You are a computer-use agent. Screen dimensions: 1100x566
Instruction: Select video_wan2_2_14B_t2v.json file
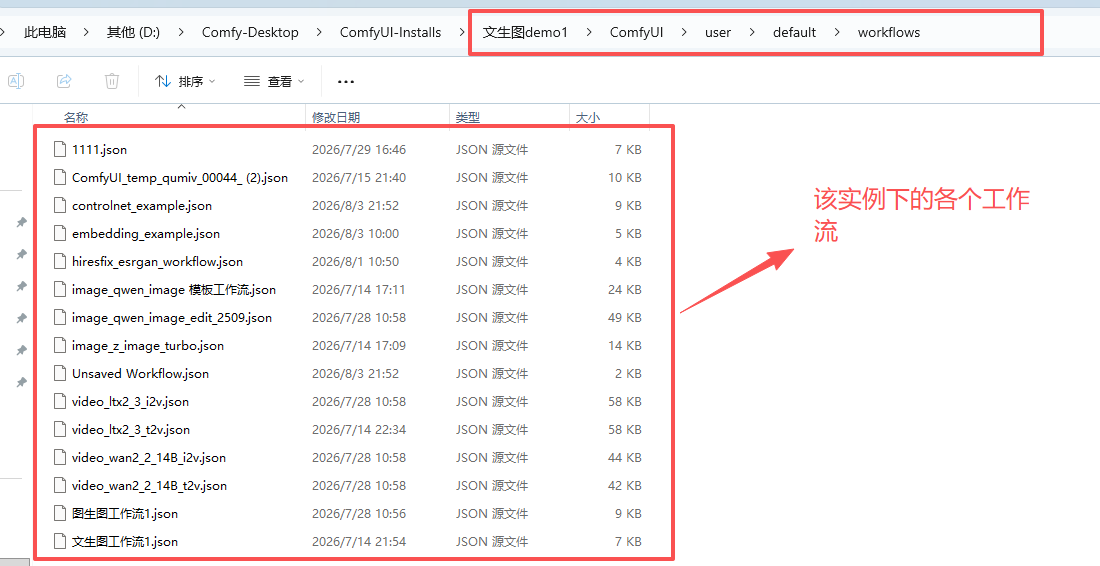click(x=149, y=486)
